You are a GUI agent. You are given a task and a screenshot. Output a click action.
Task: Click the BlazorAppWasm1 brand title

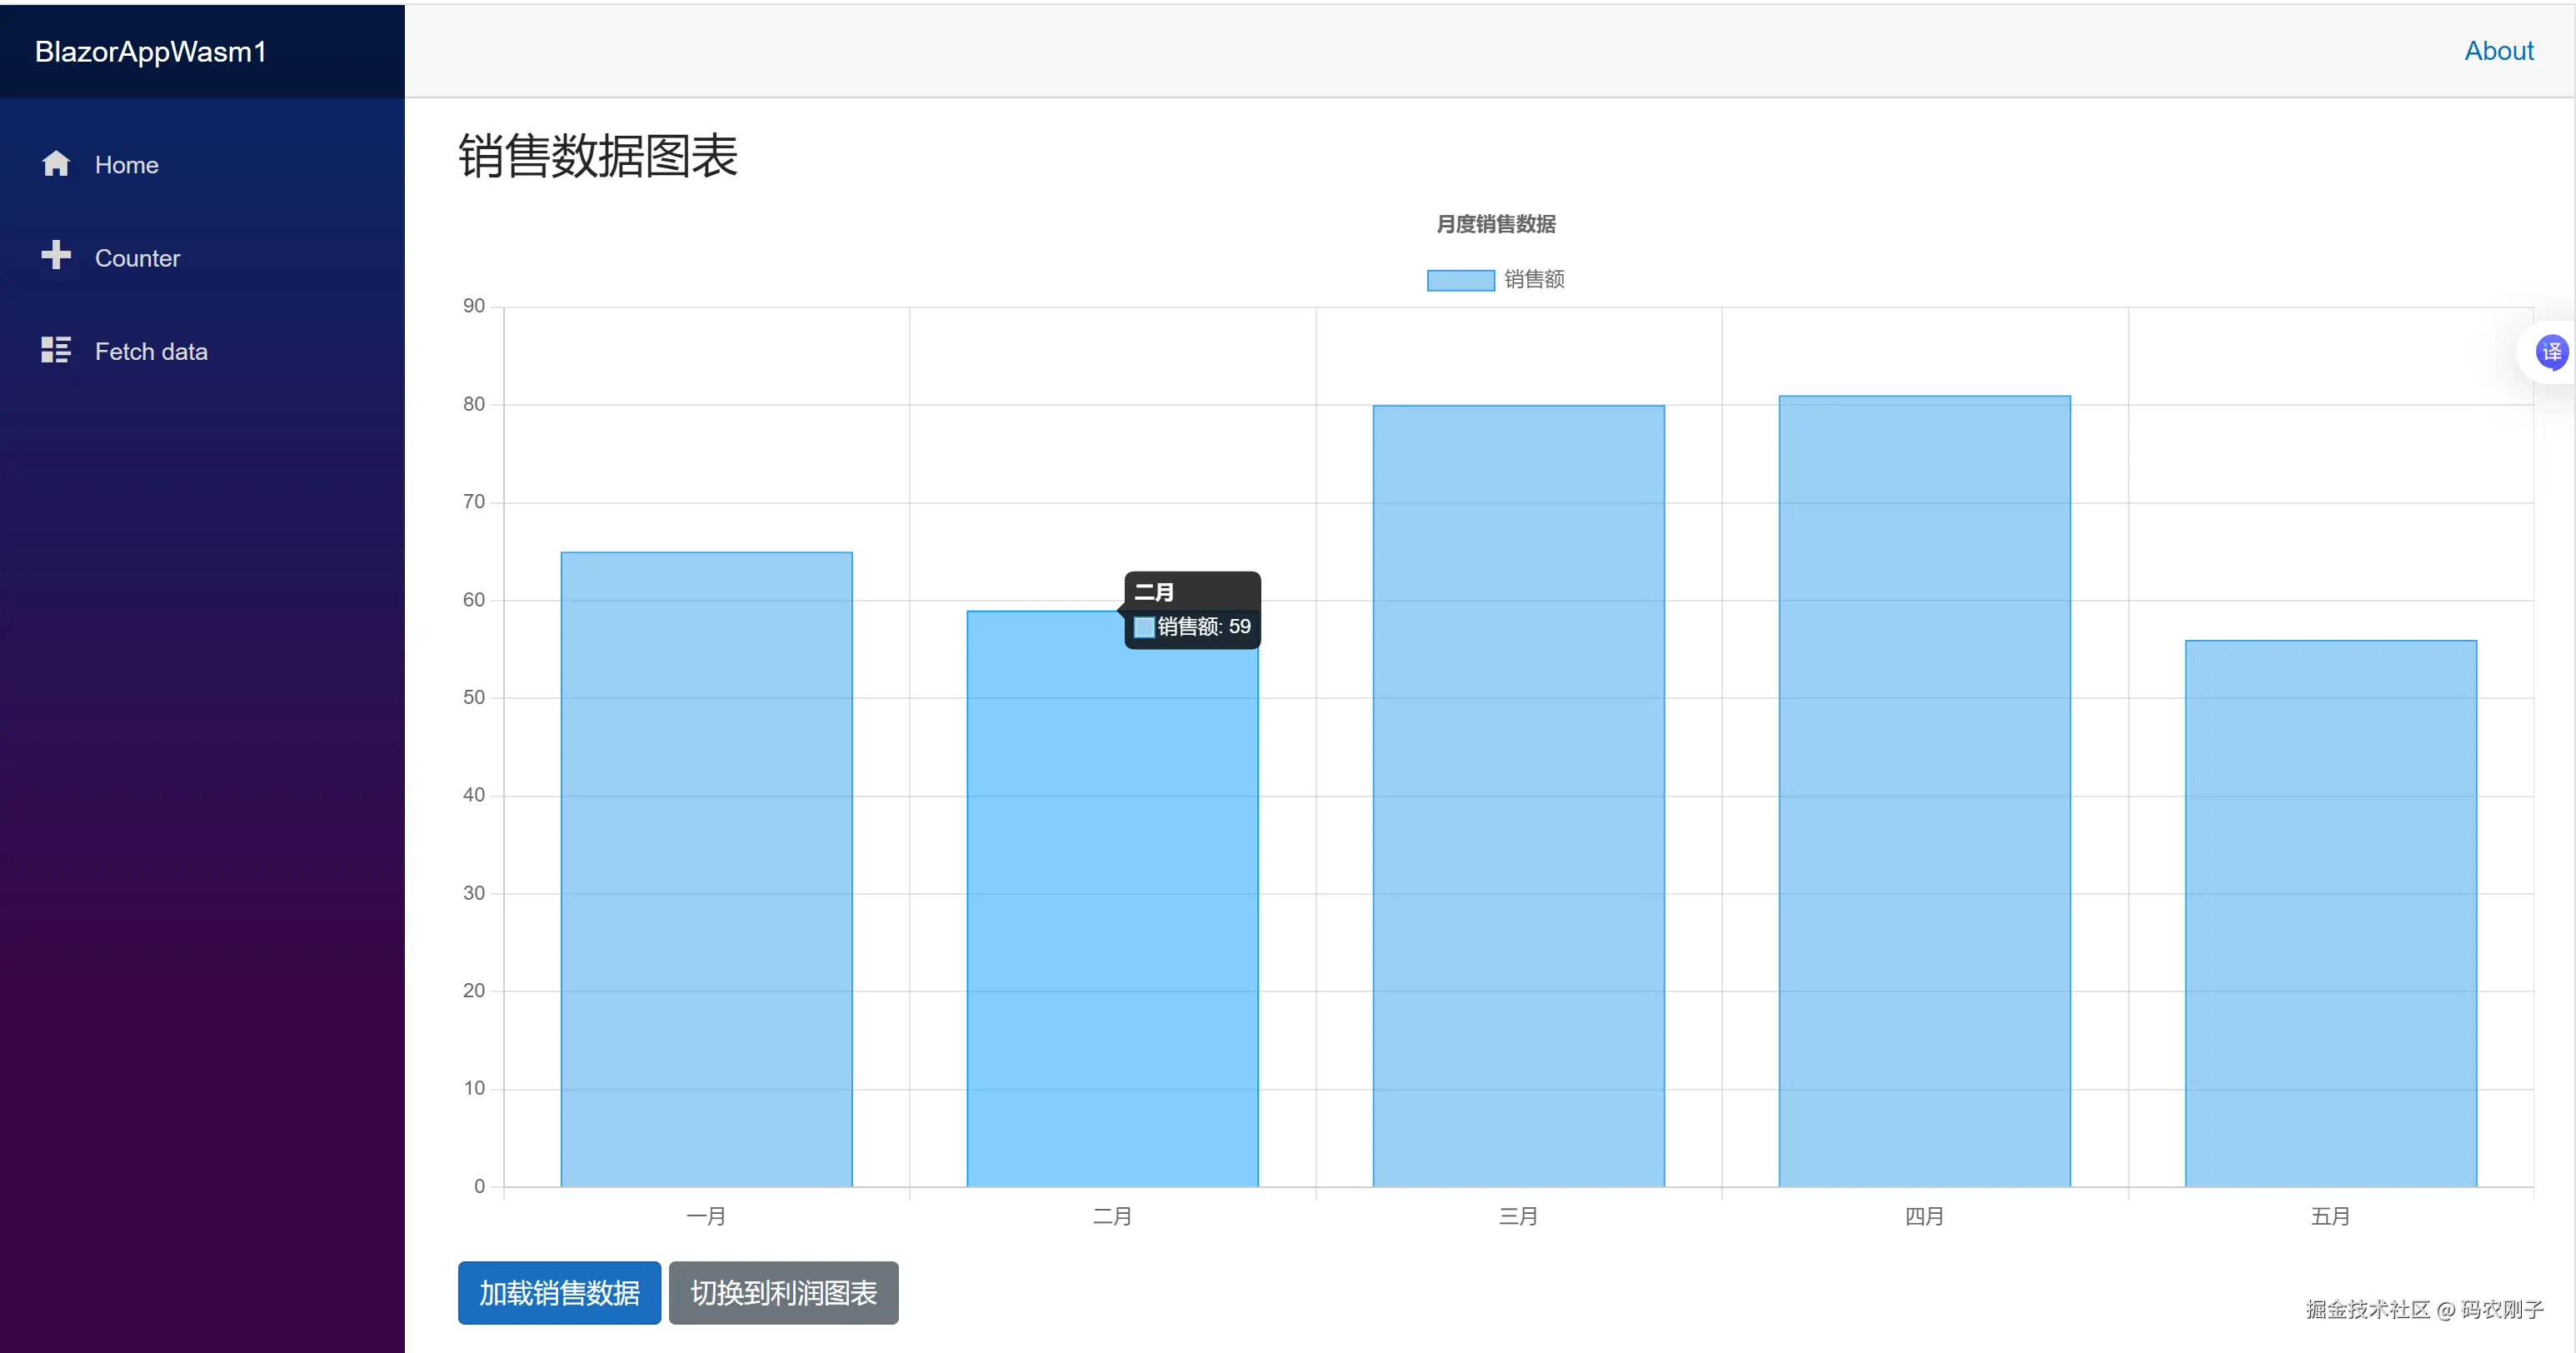(x=150, y=51)
